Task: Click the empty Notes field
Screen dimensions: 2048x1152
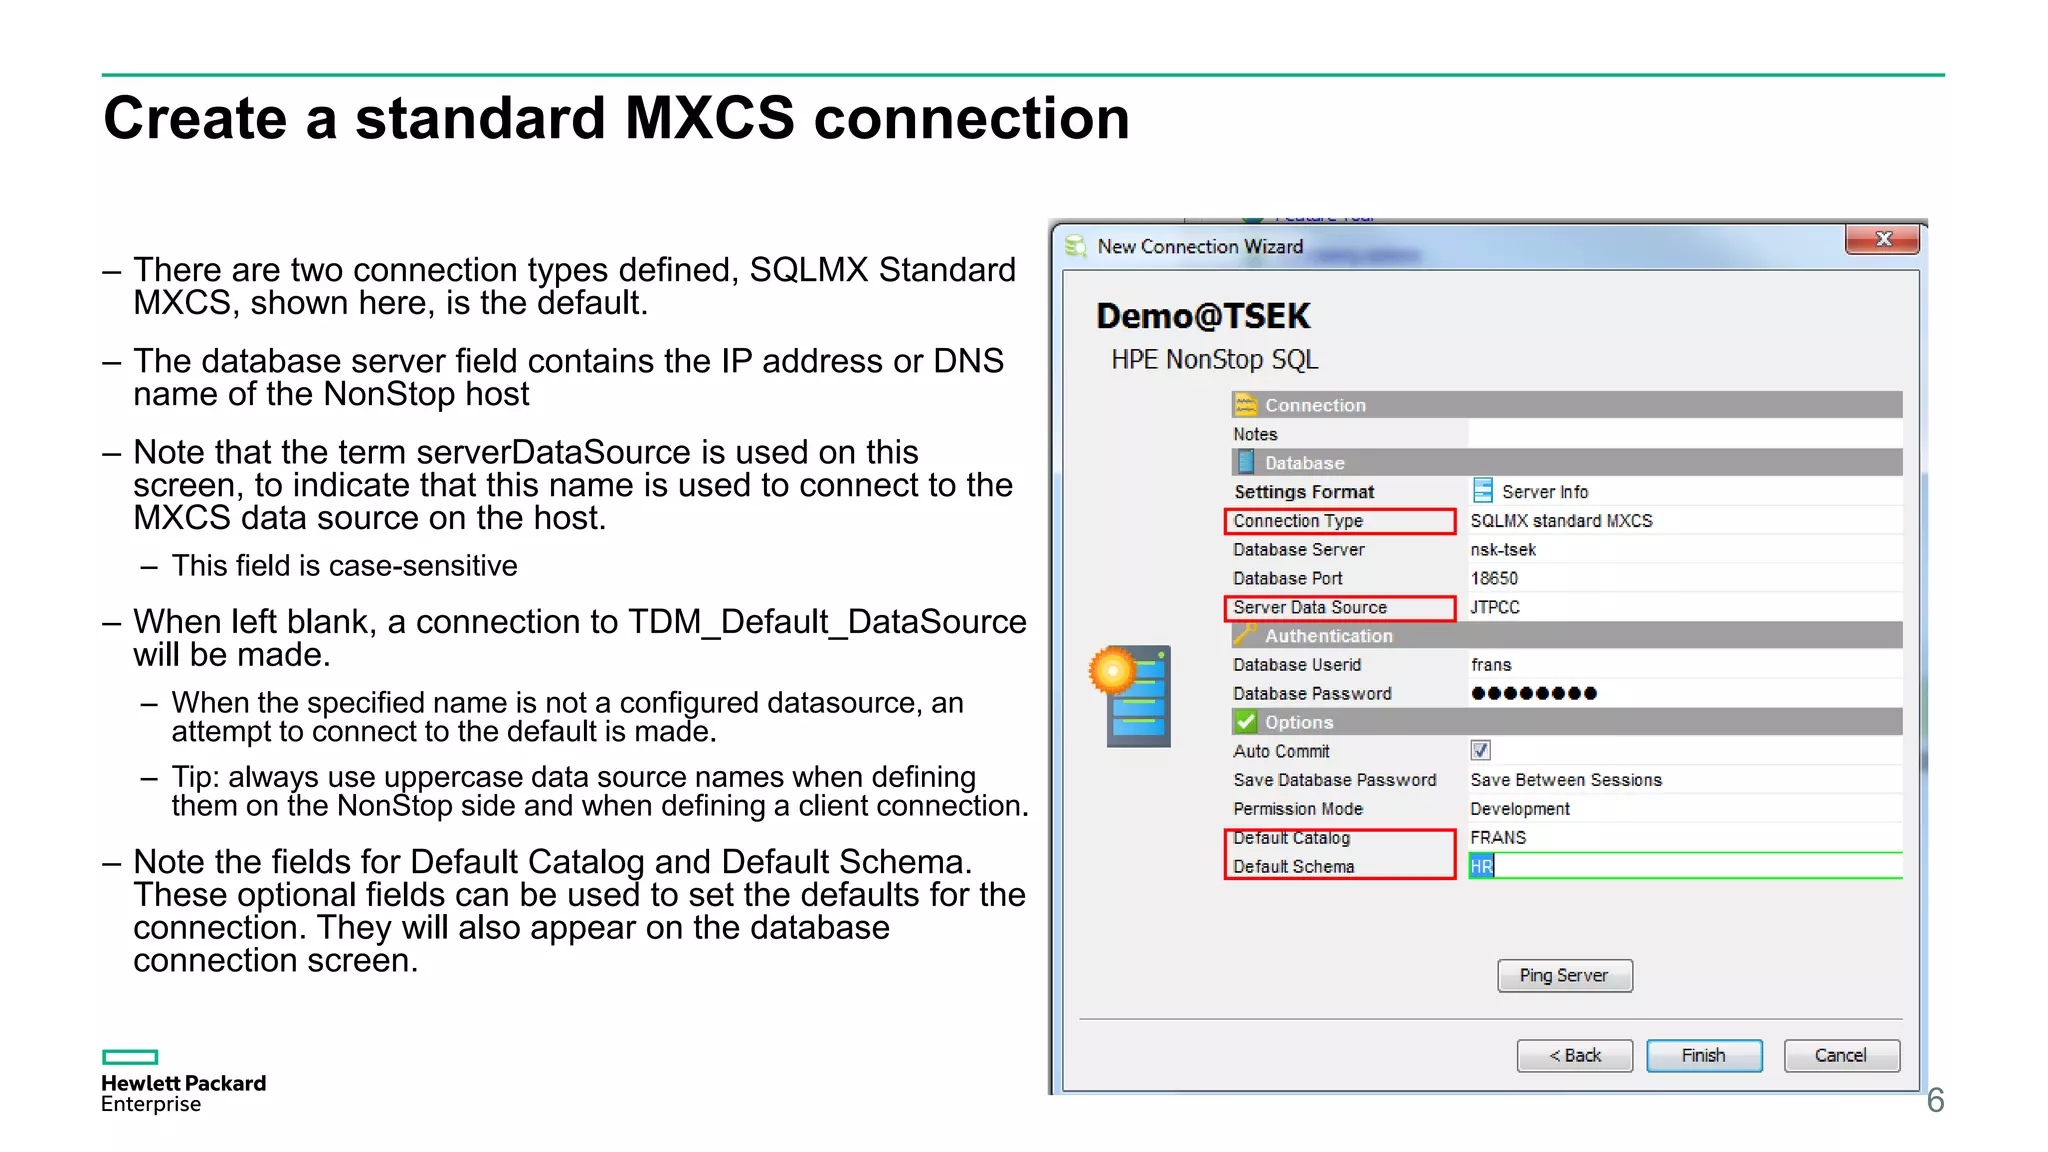Action: (x=1685, y=434)
